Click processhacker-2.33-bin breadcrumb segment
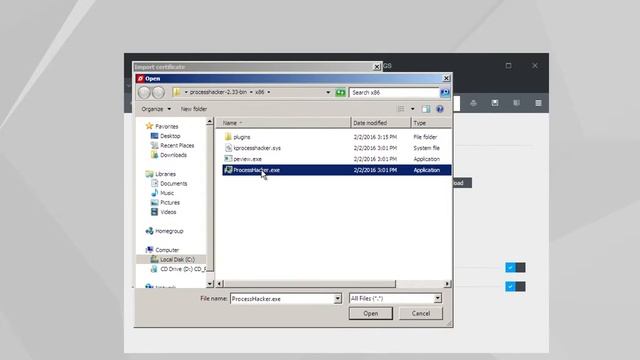 coord(218,93)
